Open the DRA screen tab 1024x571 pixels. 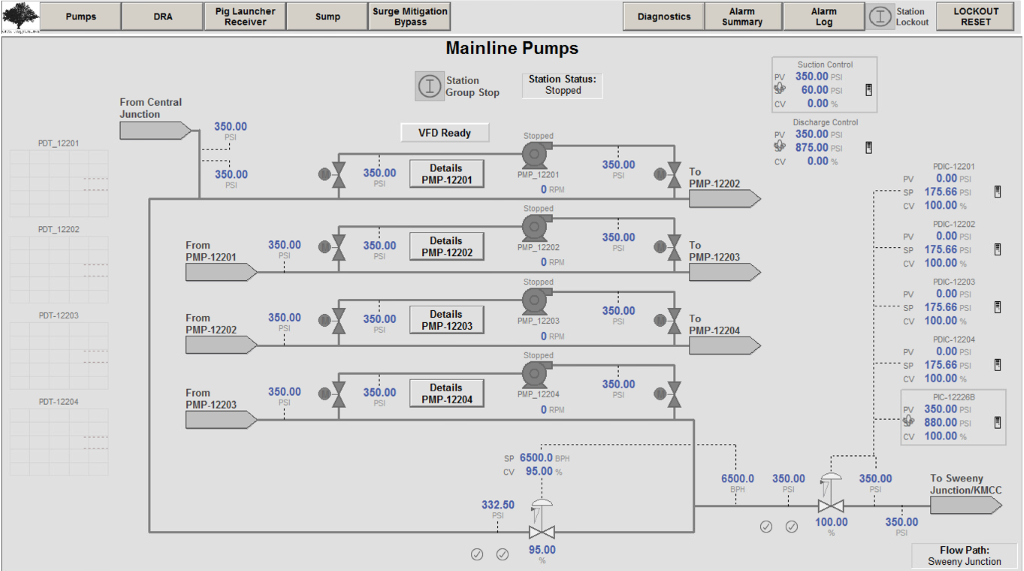pos(162,16)
